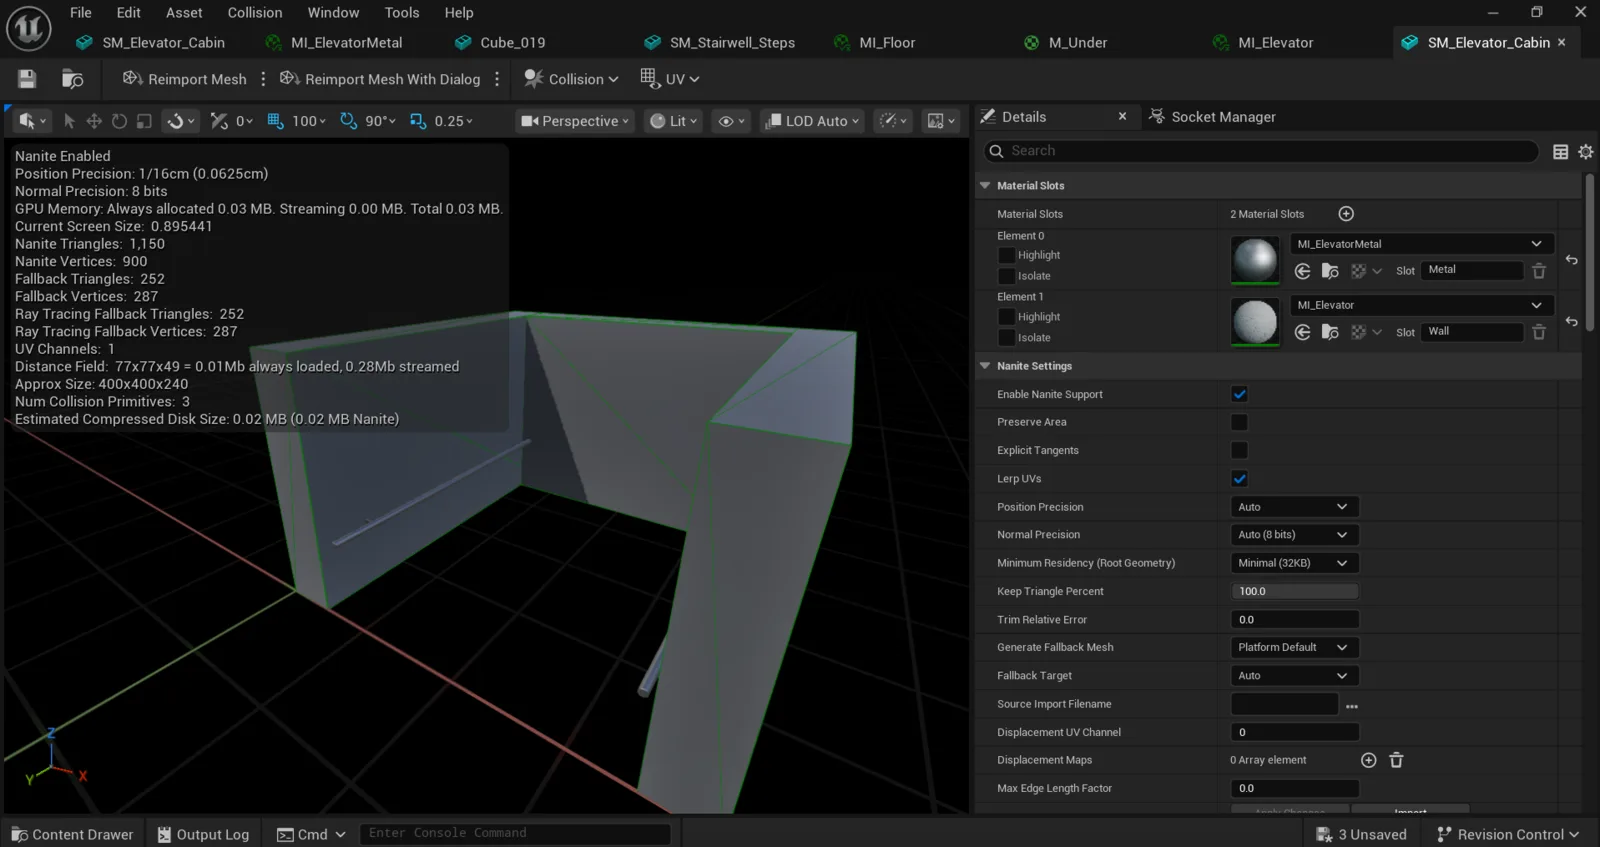Screen dimensions: 1600x847
Task: Browse to asset in Content Browser icon
Action: coord(72,79)
